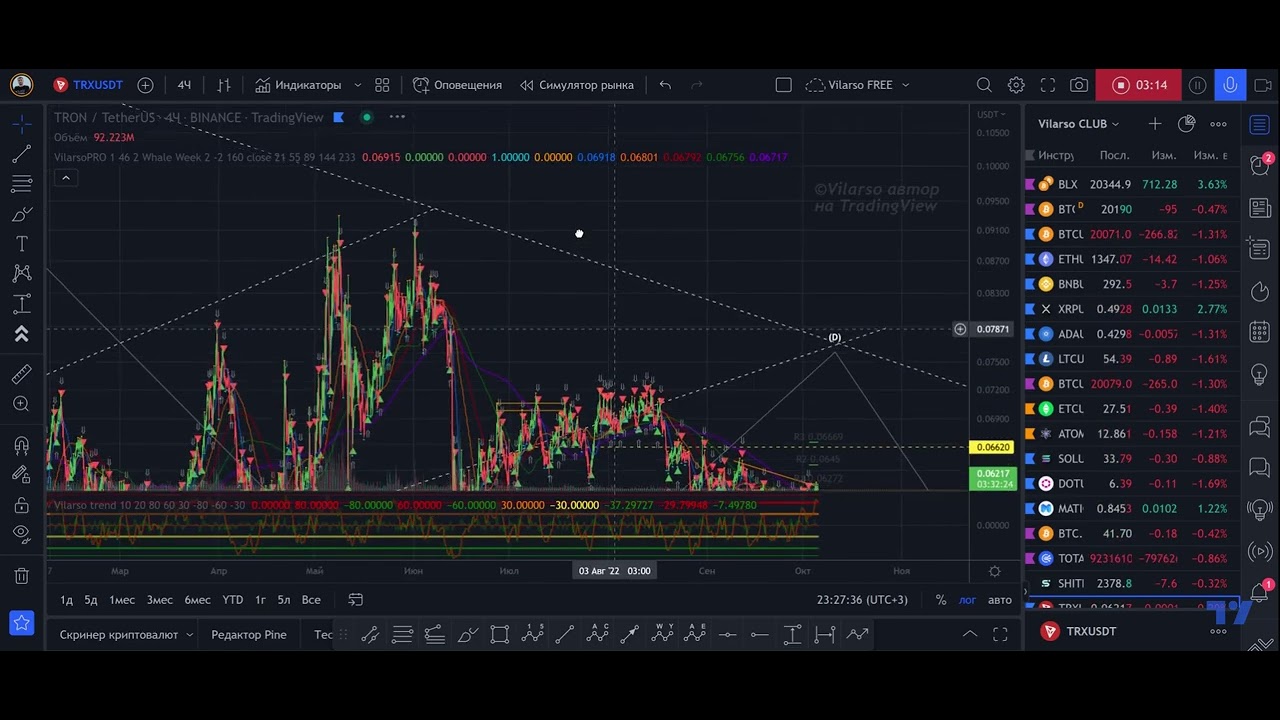
Task: Toggle the лог logarithmic scale
Action: tap(967, 600)
